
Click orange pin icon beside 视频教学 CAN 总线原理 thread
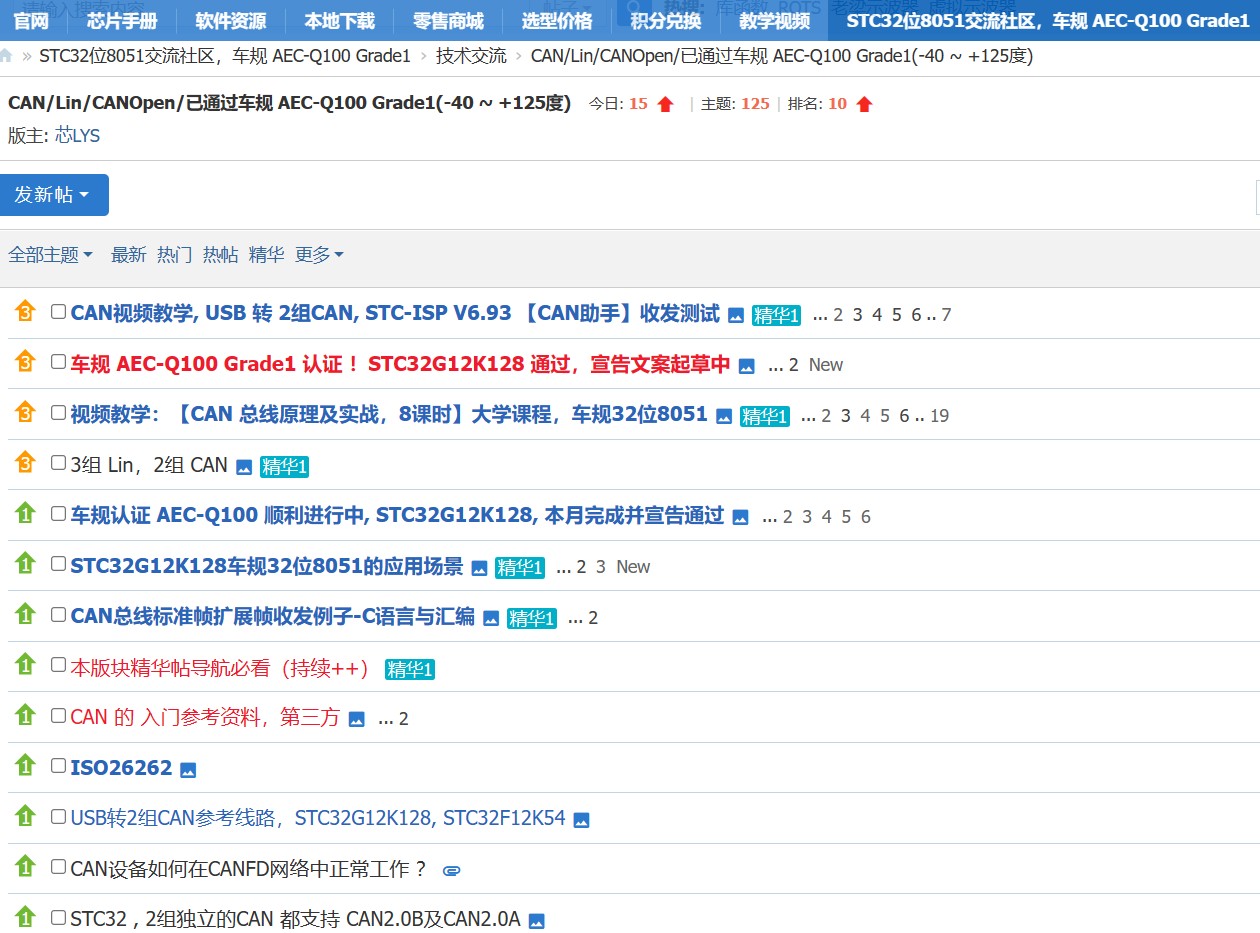point(25,412)
